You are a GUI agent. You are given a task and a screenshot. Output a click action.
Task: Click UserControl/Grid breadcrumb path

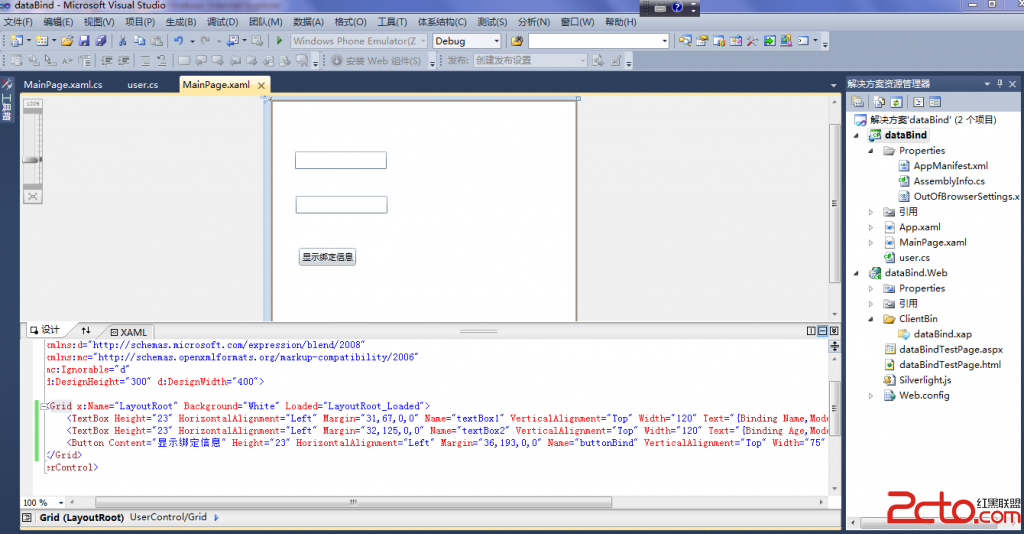point(168,517)
